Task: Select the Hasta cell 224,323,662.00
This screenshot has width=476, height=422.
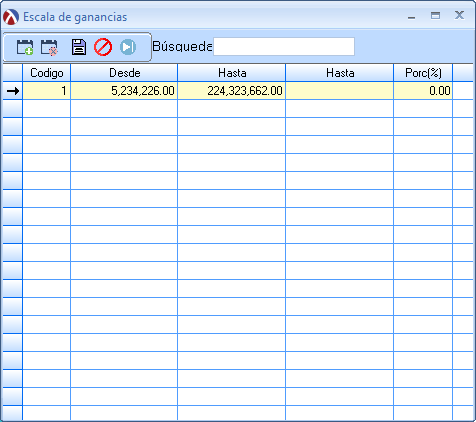Action: (232, 91)
